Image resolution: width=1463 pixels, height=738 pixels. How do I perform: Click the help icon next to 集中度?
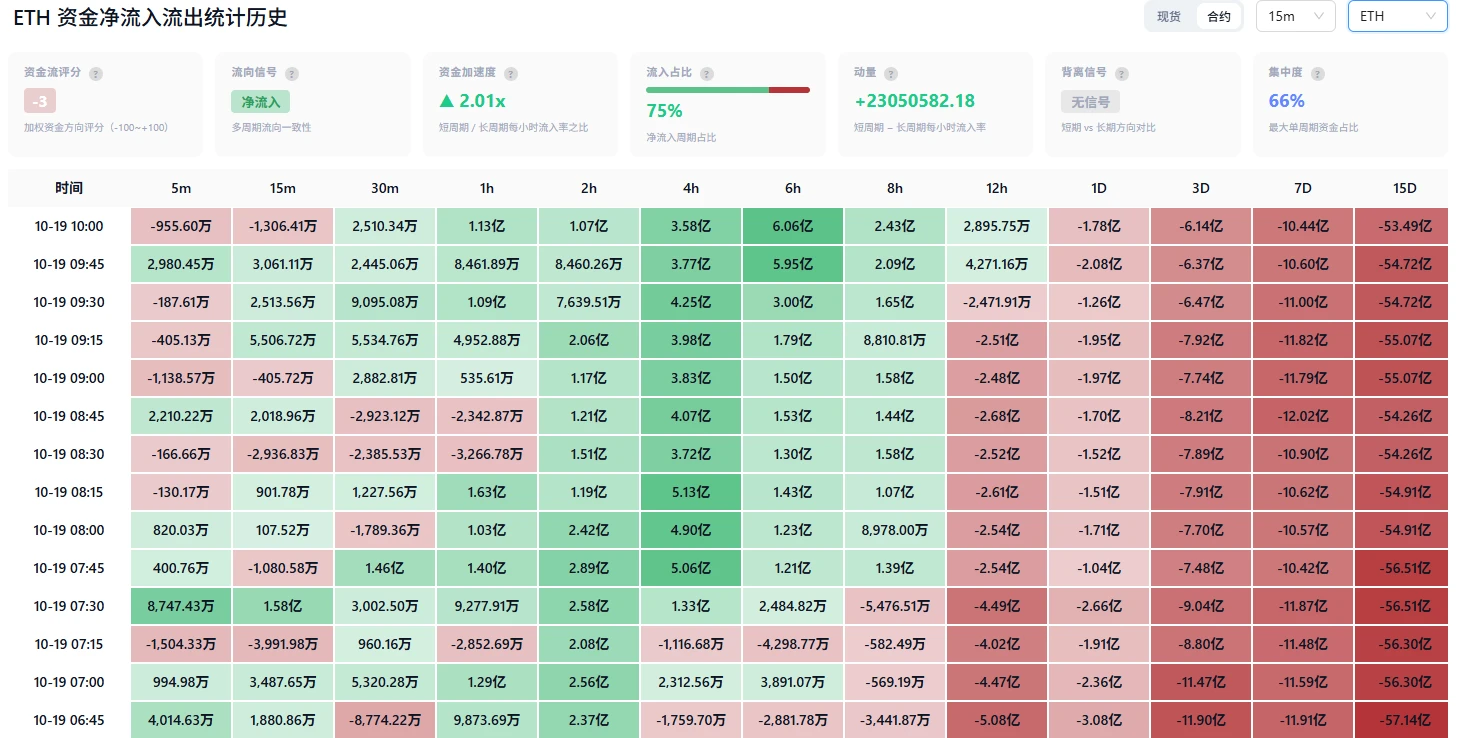pos(1318,74)
